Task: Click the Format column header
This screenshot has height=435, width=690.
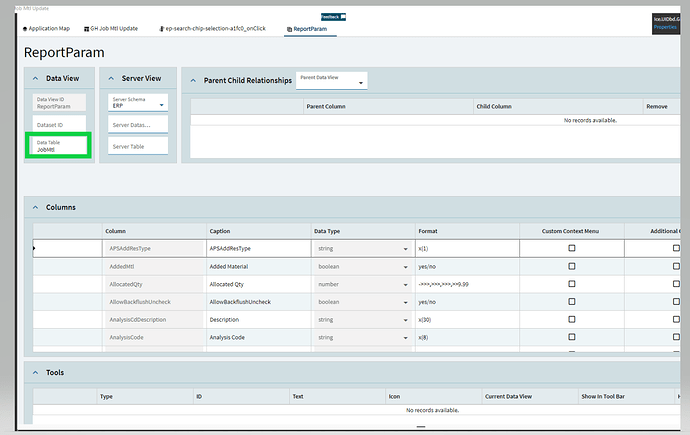Action: (x=467, y=231)
